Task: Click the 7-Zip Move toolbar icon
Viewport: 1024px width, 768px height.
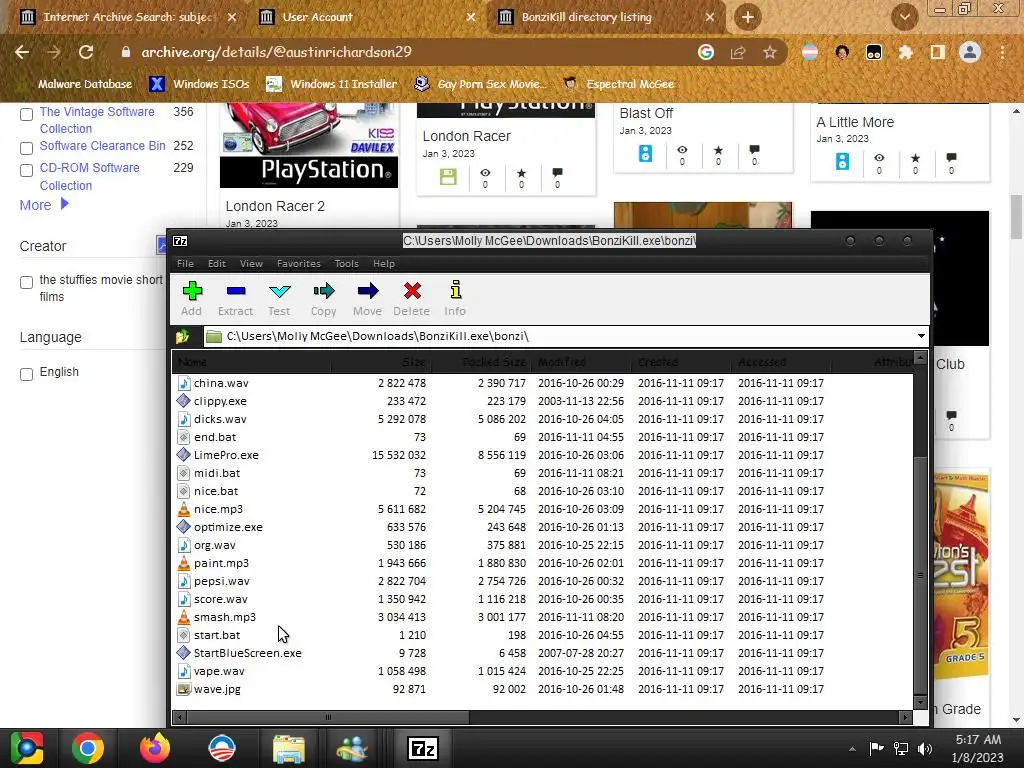Action: (368, 291)
